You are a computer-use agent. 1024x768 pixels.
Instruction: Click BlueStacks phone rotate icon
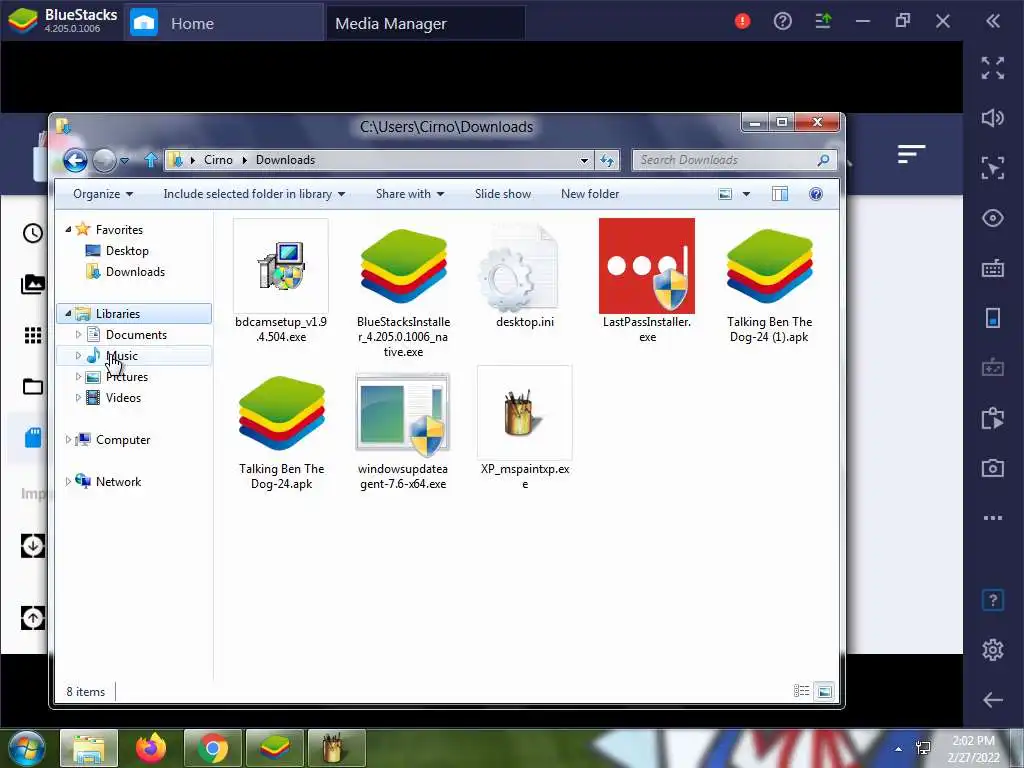point(993,318)
